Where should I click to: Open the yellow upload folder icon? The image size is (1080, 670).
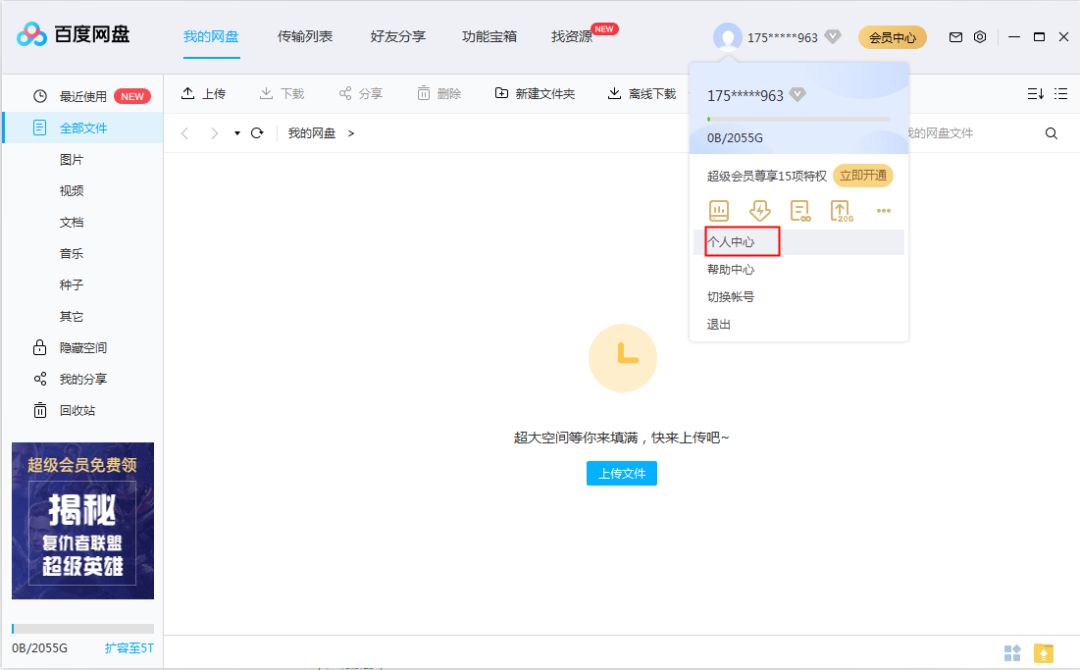pos(1043,653)
